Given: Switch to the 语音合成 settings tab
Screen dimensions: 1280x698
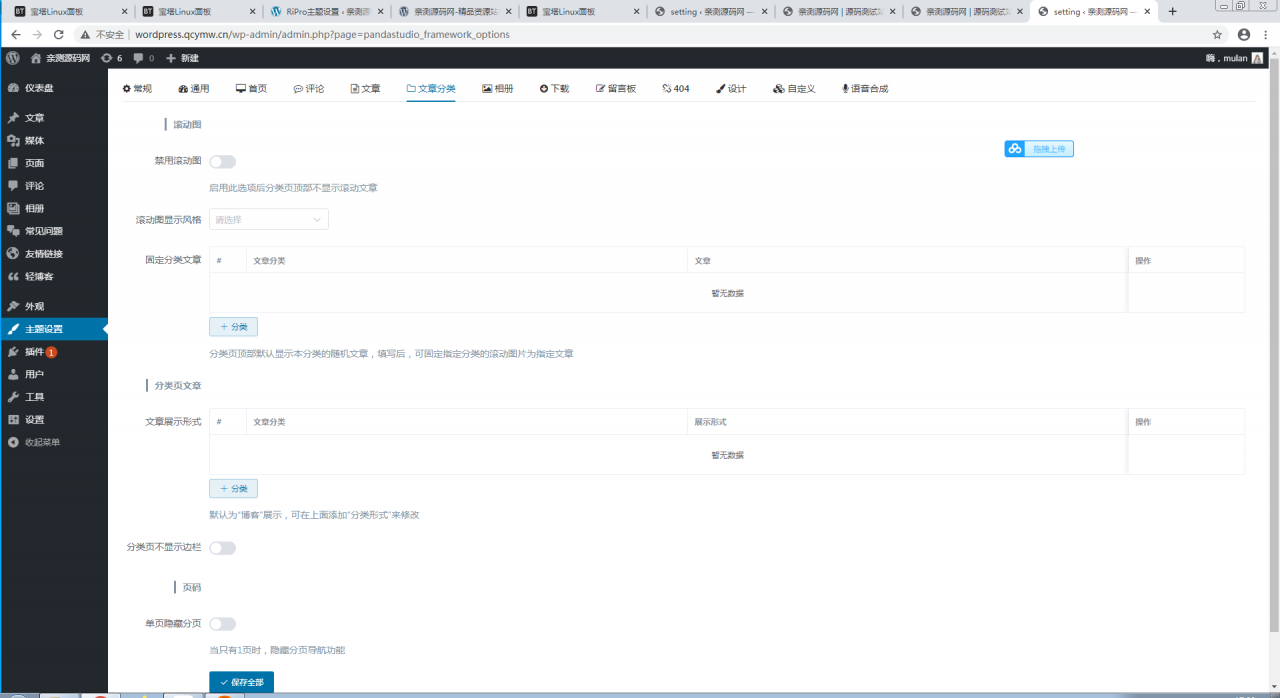Looking at the screenshot, I should [865, 89].
